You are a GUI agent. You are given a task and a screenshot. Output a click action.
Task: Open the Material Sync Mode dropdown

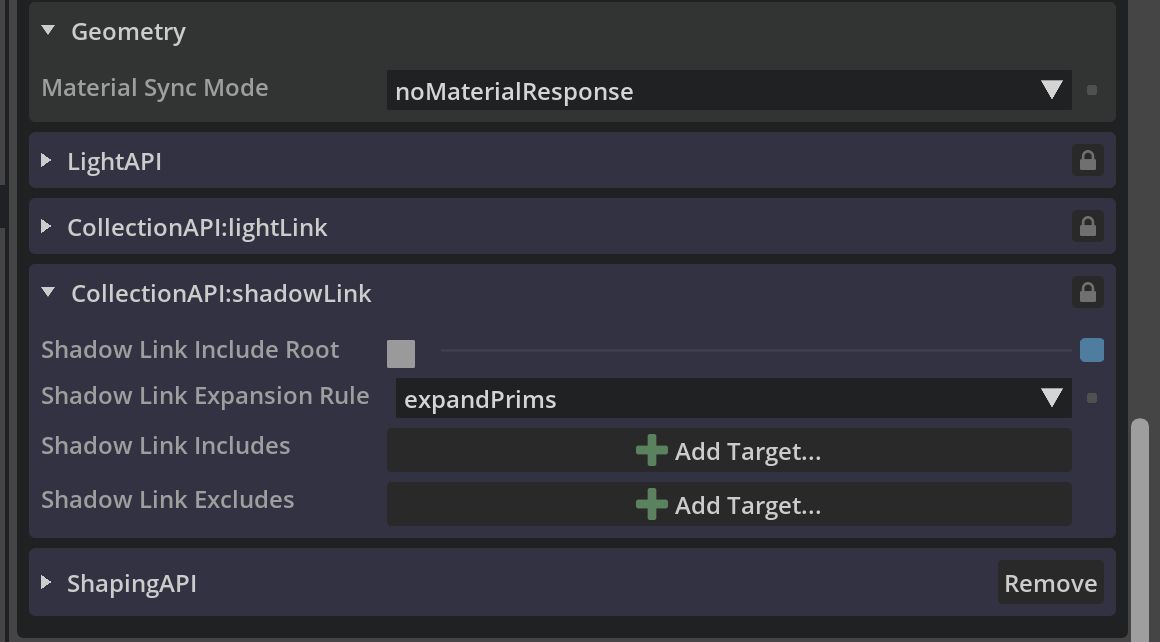pyautogui.click(x=728, y=91)
